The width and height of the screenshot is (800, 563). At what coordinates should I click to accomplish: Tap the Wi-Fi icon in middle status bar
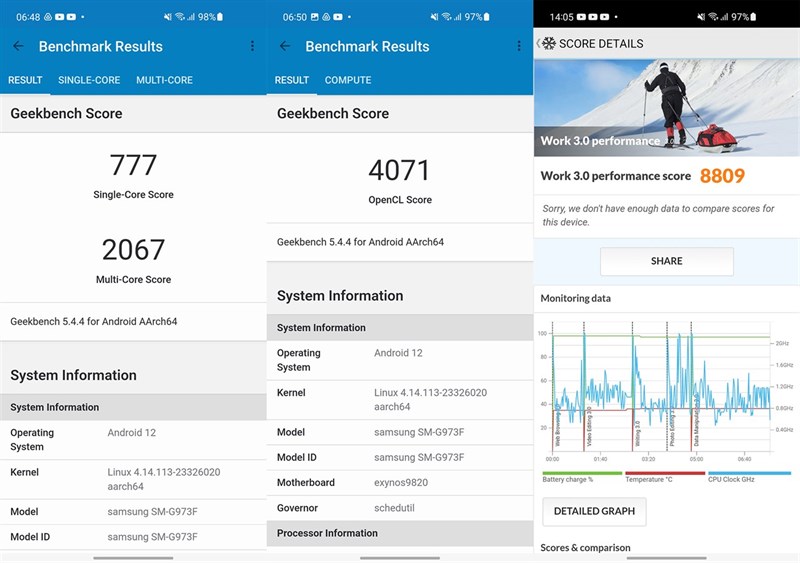click(x=446, y=17)
